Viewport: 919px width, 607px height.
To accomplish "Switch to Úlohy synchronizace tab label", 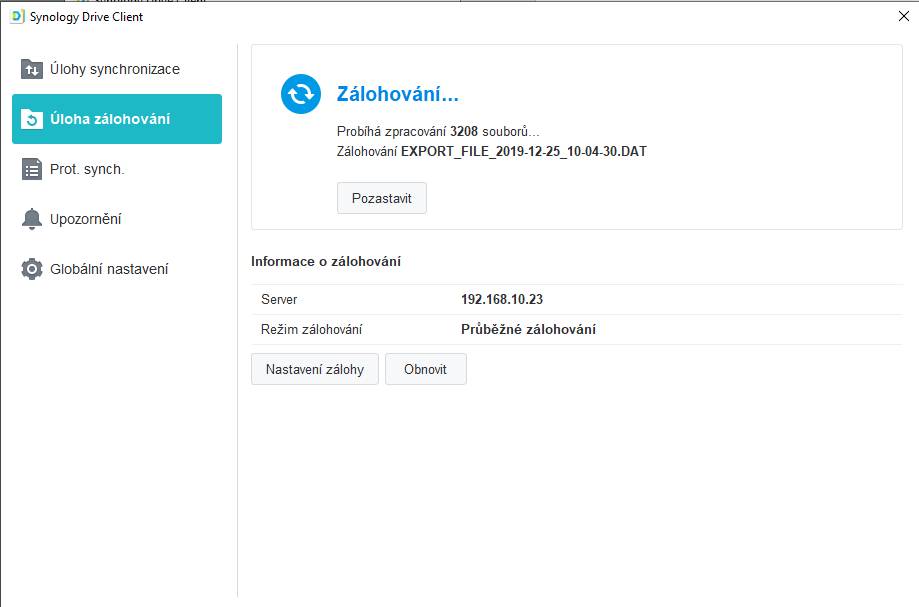I will pyautogui.click(x=115, y=69).
